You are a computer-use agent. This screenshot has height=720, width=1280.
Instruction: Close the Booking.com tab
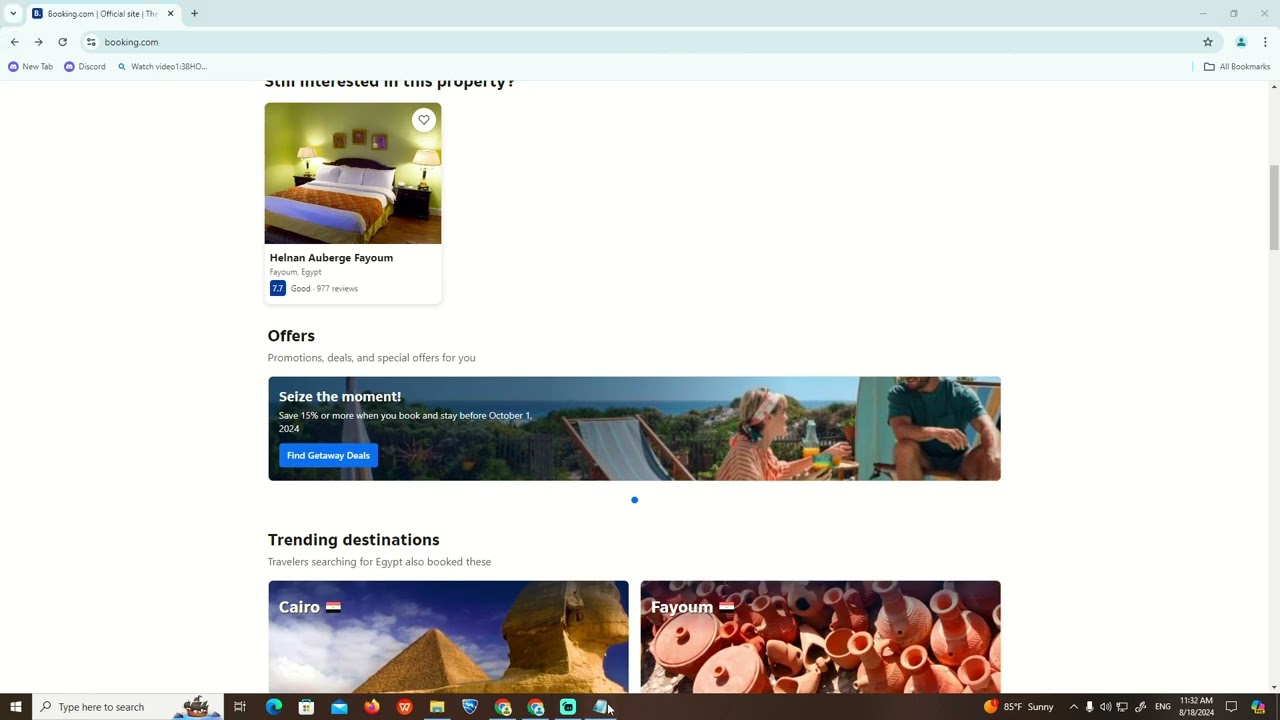[x=170, y=14]
